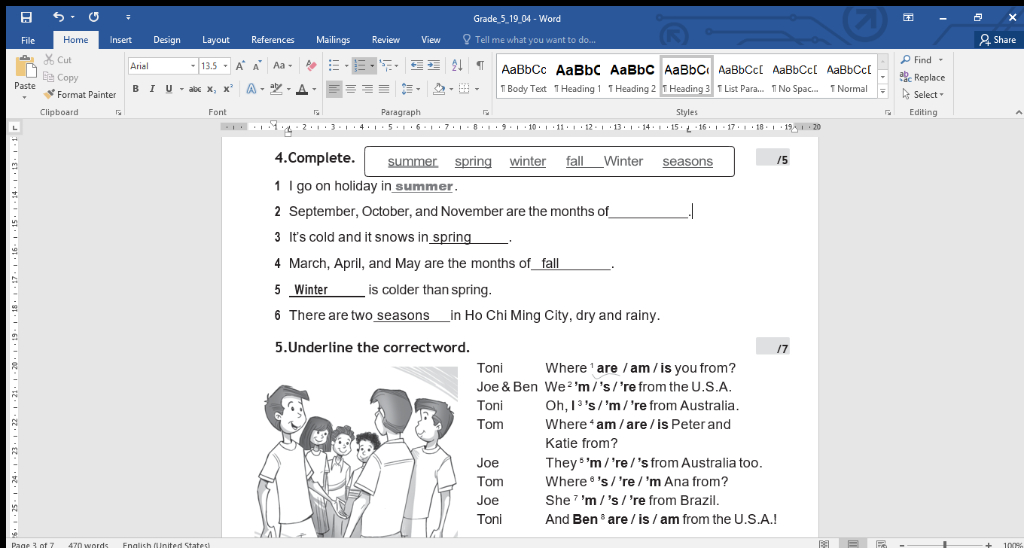
Task: Switch to the Review tab
Action: point(386,40)
